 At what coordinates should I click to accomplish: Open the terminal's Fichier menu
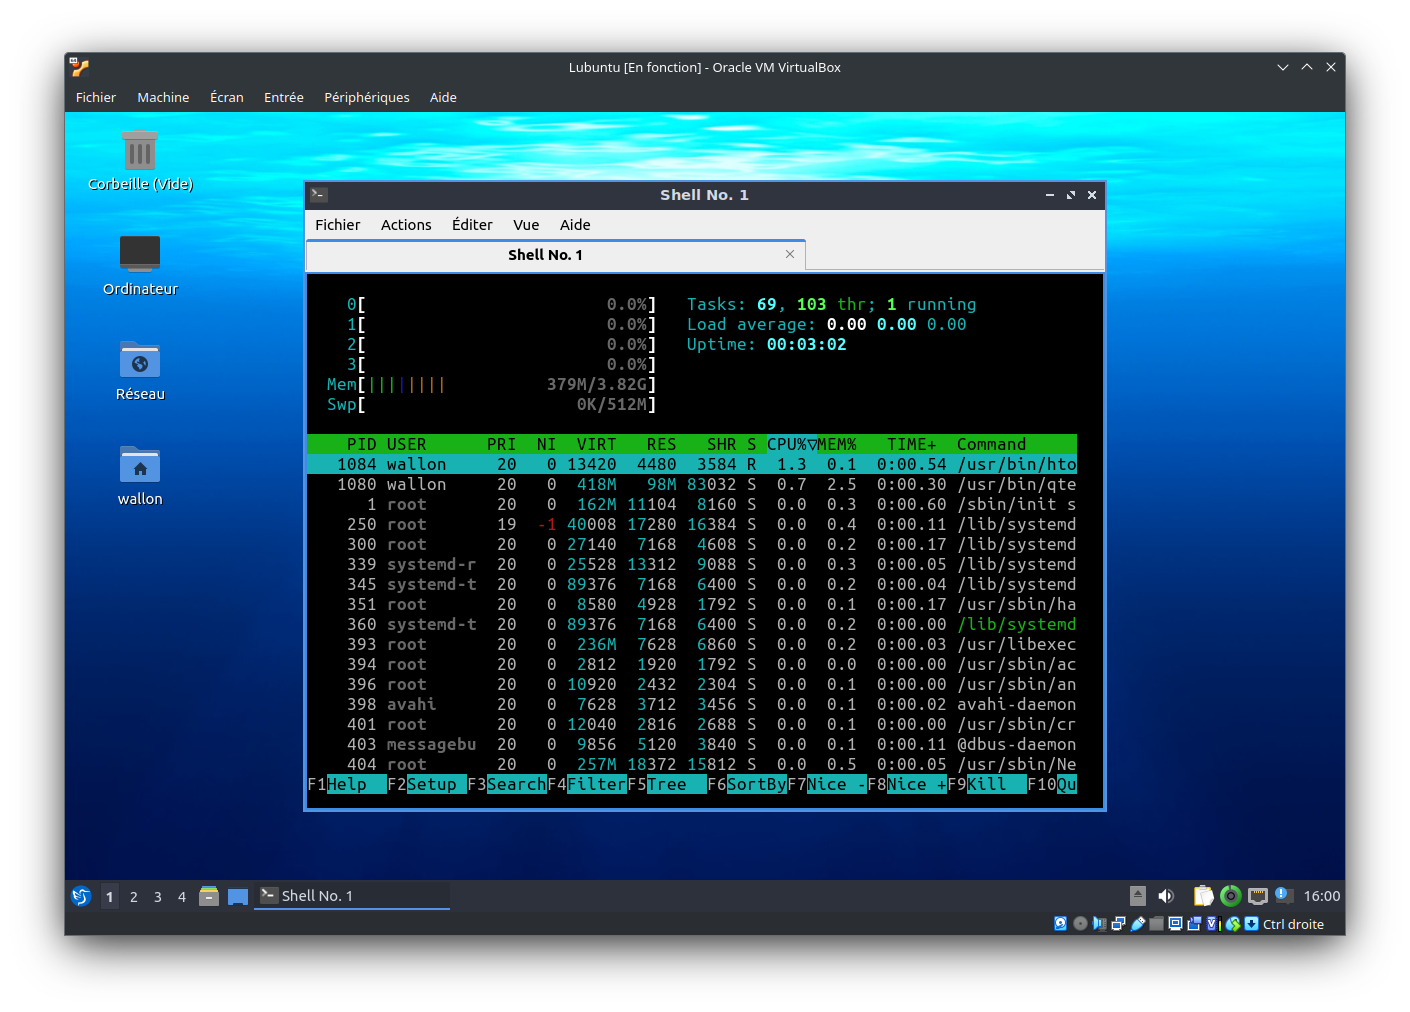pos(337,225)
